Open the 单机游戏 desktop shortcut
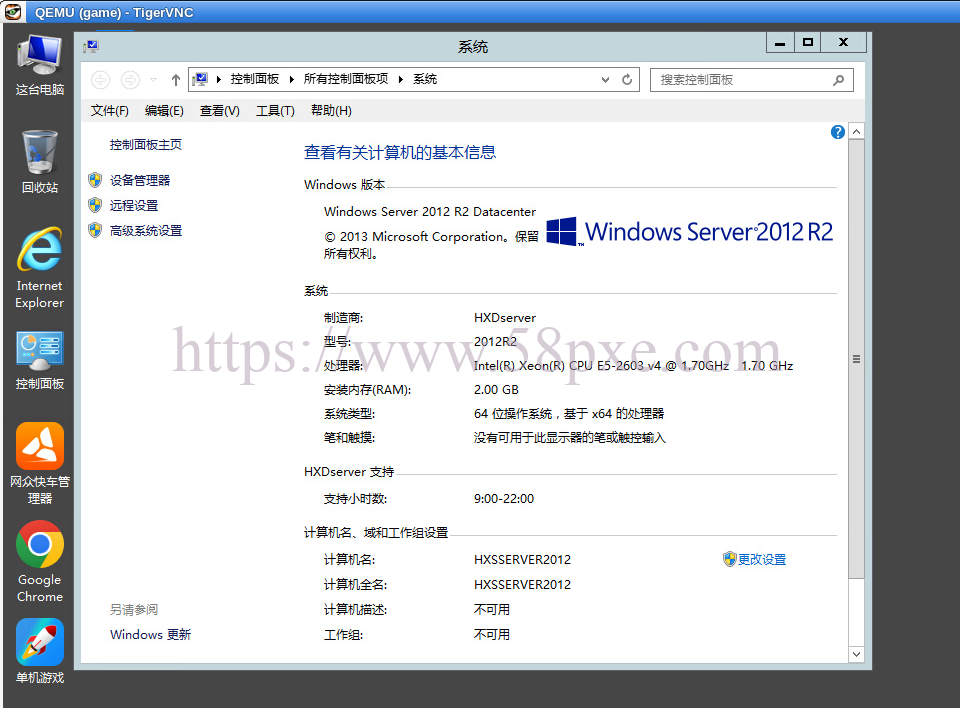This screenshot has width=960, height=708. pyautogui.click(x=40, y=651)
